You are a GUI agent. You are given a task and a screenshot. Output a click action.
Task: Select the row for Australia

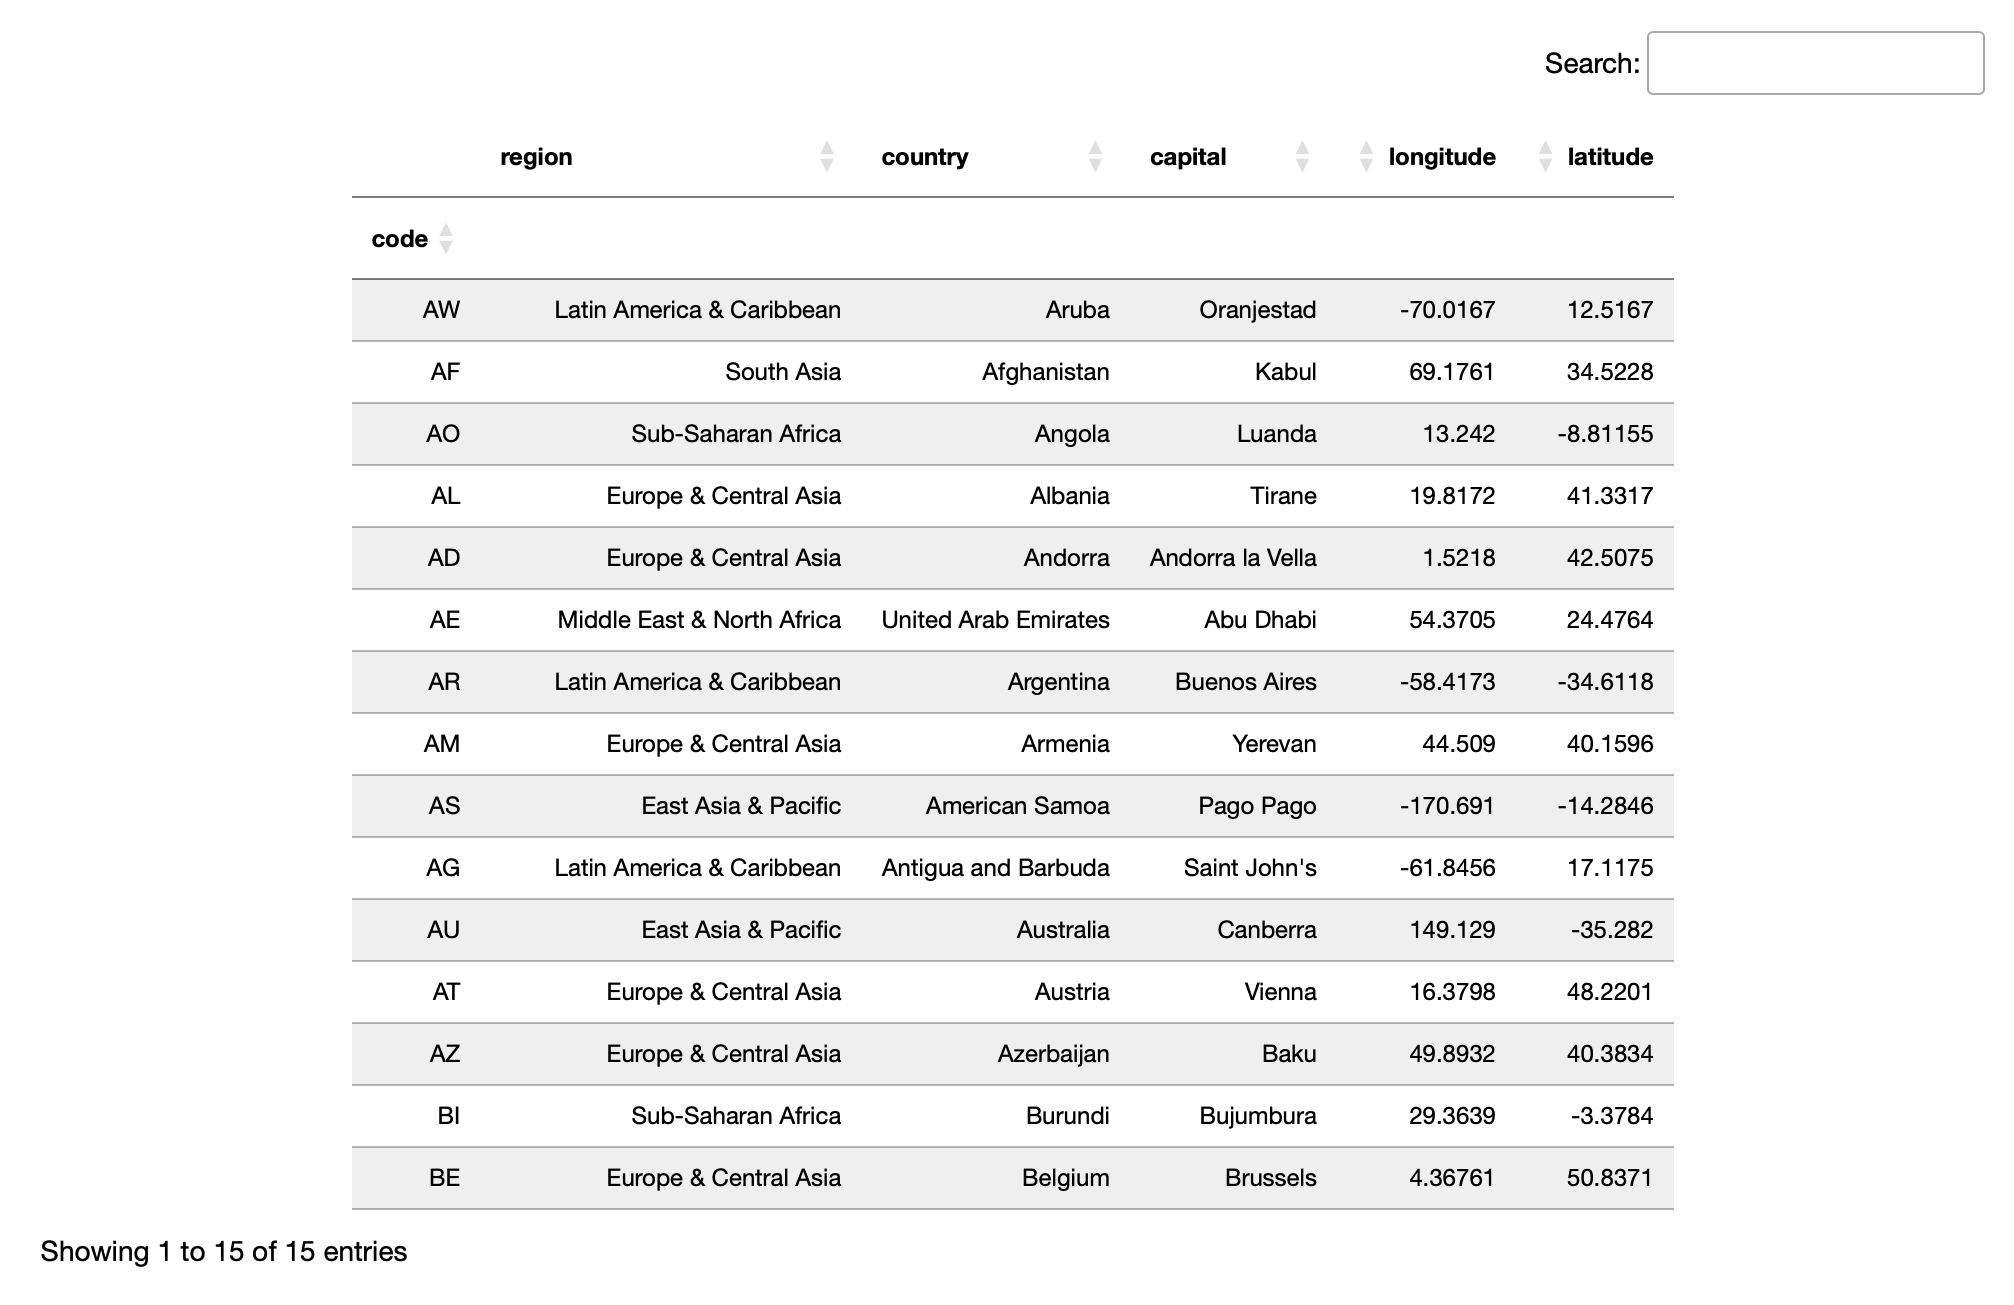pos(1000,929)
